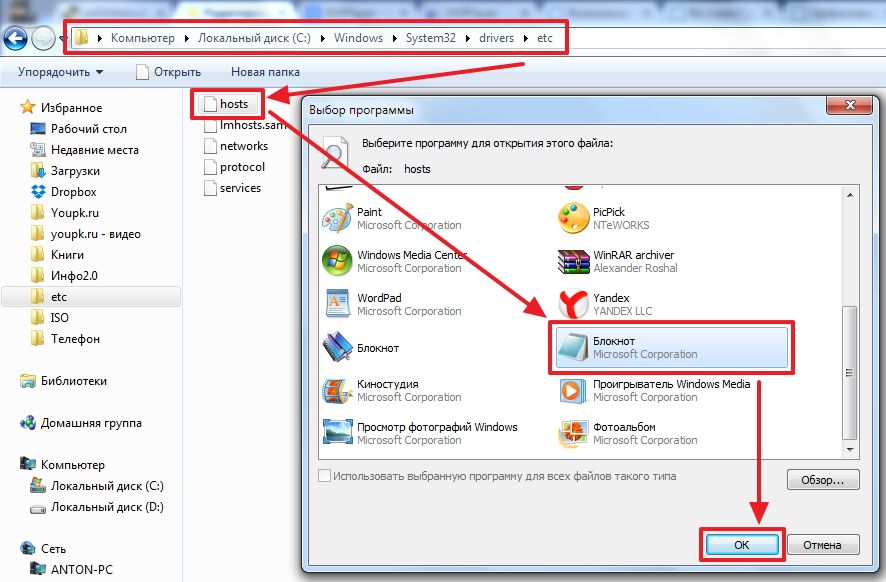The image size is (886, 582).
Task: Expand the Библиотеки tree node
Action: click(73, 381)
